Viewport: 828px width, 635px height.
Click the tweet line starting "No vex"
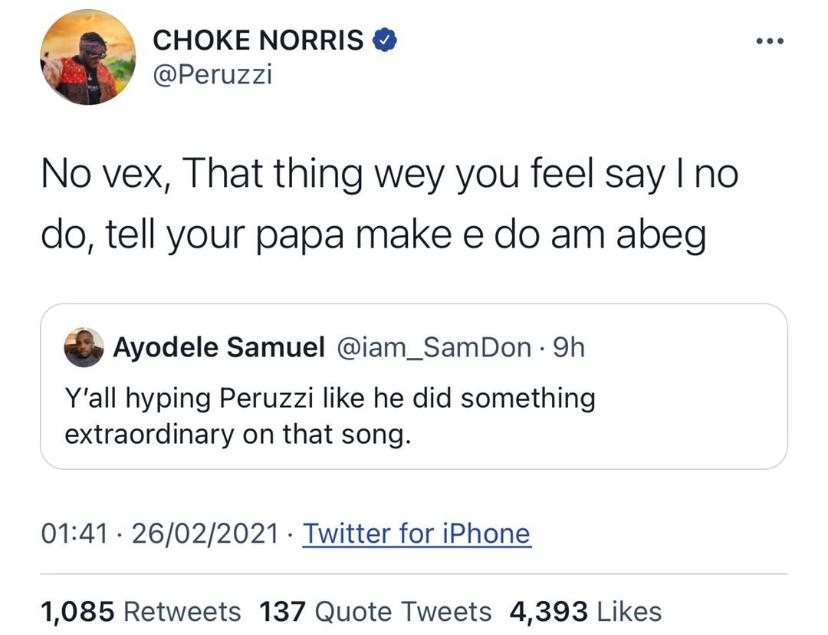389,177
